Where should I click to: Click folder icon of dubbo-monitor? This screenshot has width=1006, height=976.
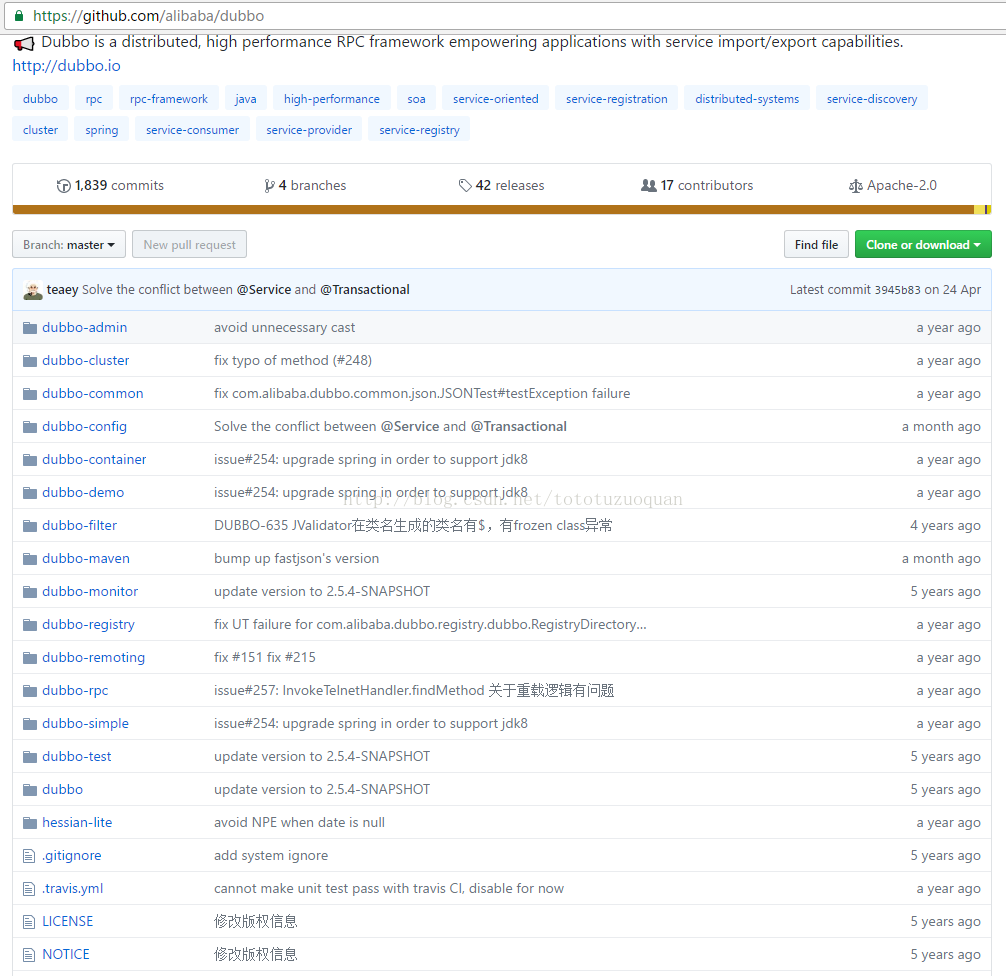click(30, 592)
